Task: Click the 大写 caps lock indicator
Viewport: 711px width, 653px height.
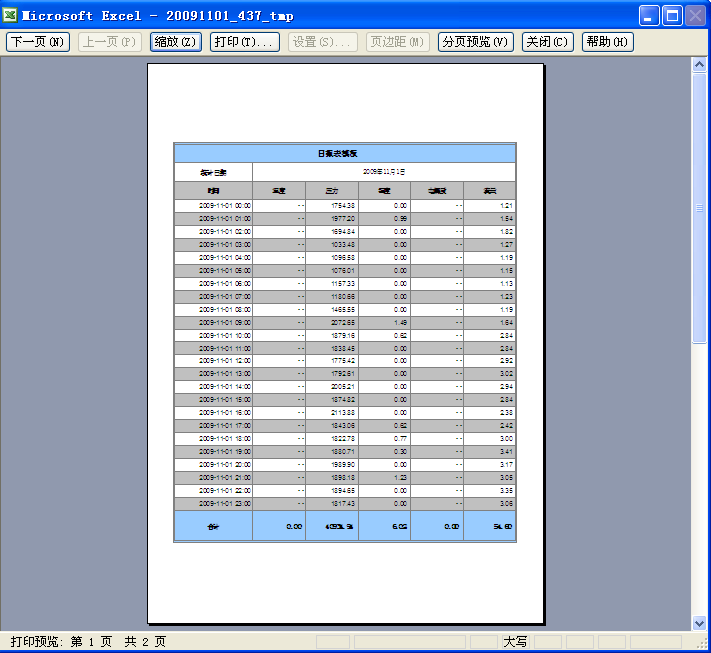Action: point(515,642)
